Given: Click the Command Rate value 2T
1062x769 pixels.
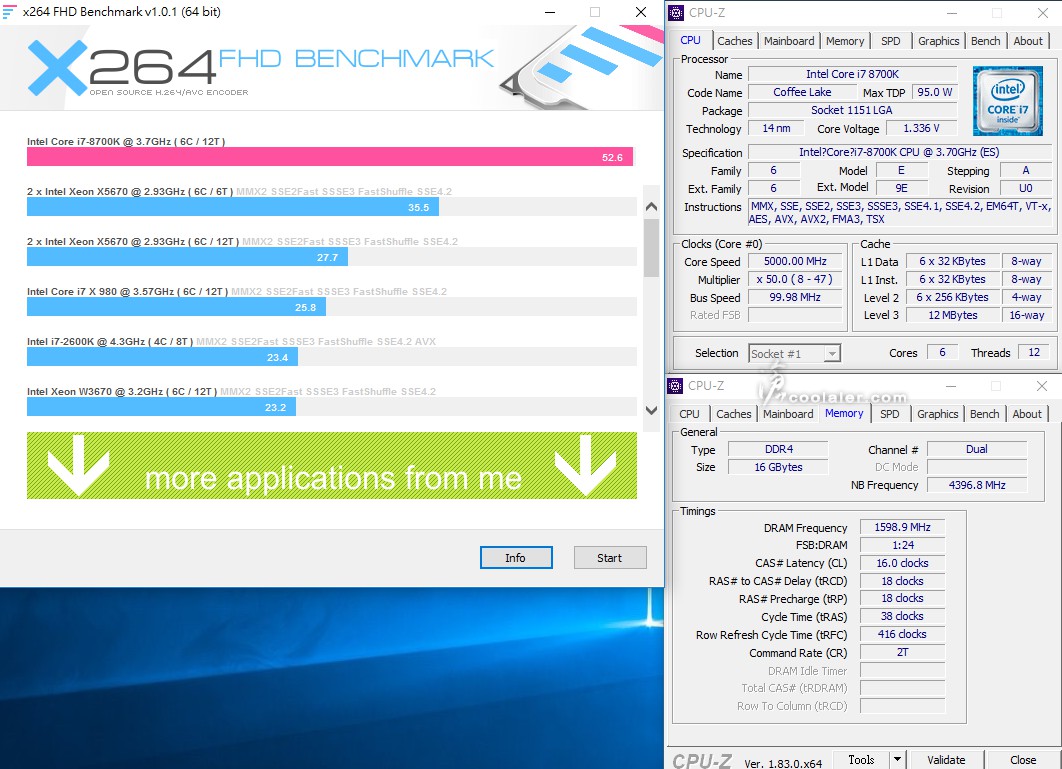Looking at the screenshot, I should [902, 652].
